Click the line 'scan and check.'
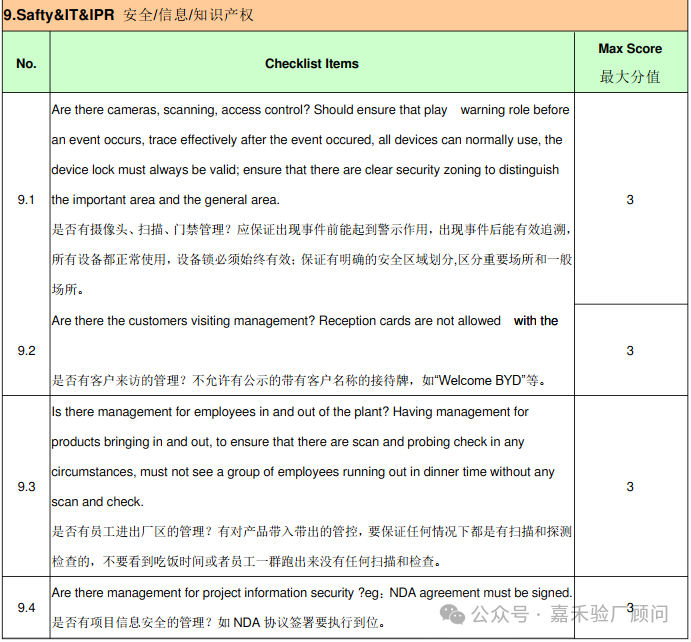 (97, 502)
